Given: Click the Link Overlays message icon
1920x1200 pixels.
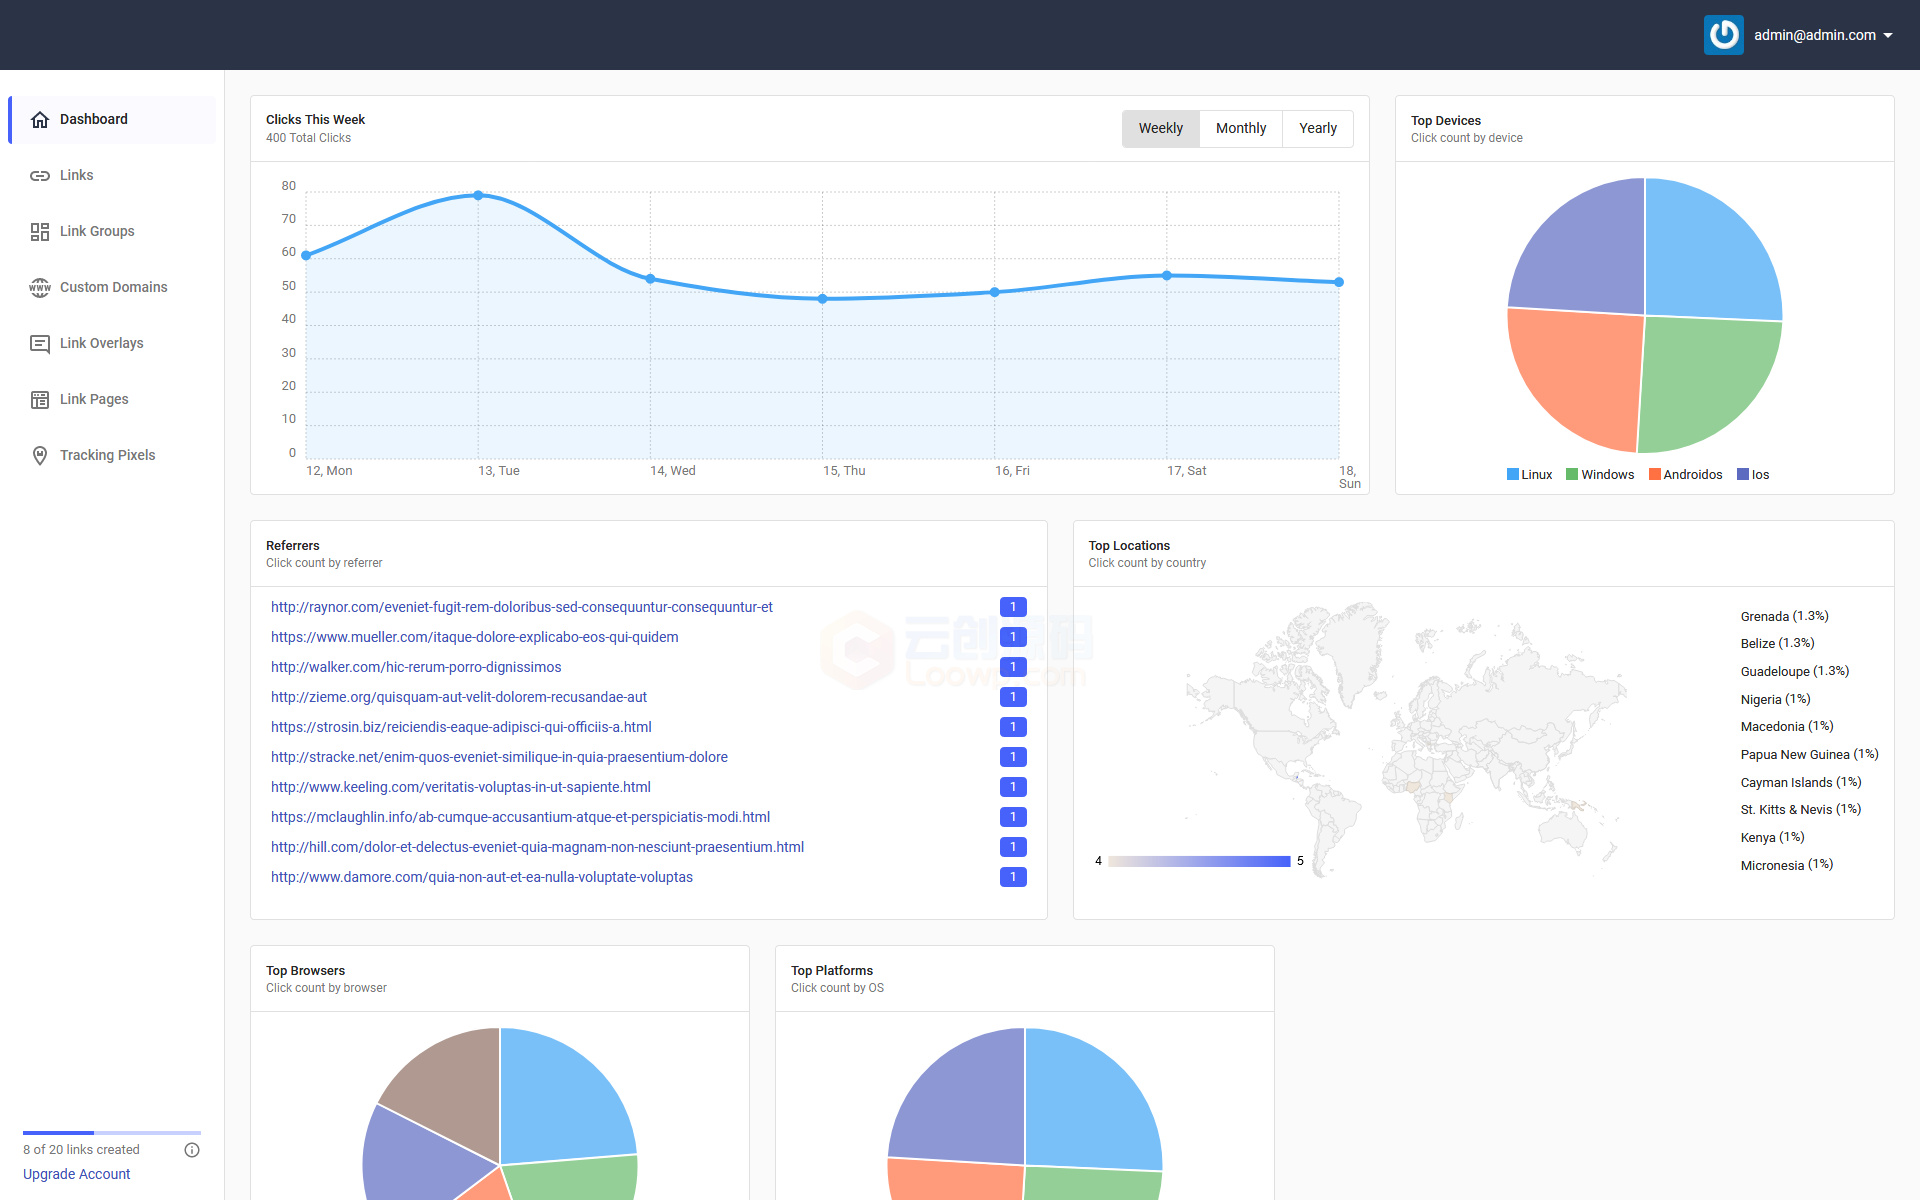Looking at the screenshot, I should point(40,344).
